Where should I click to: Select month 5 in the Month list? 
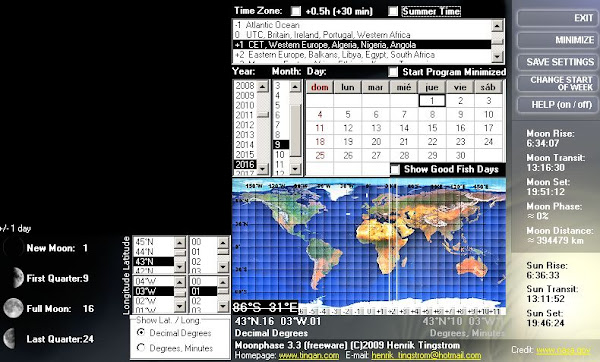click(x=281, y=105)
